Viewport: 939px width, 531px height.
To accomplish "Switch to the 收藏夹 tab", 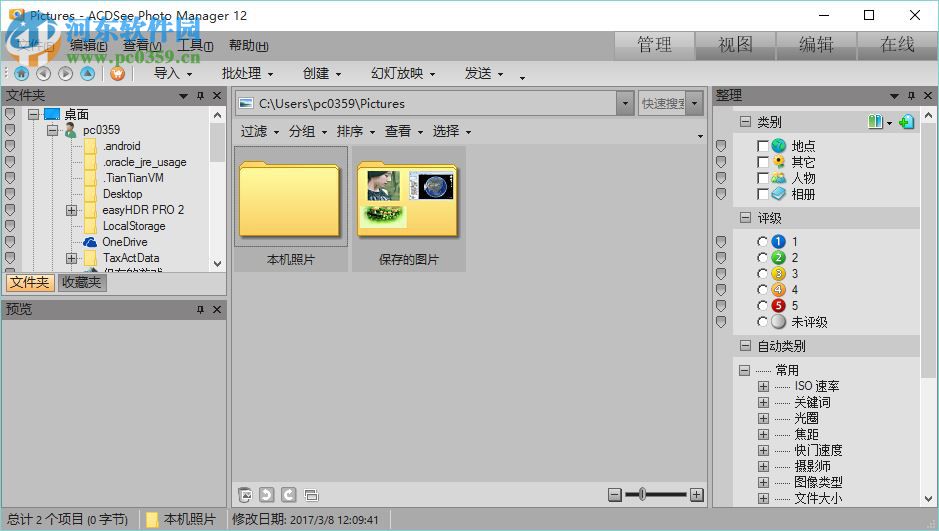I will (x=82, y=283).
